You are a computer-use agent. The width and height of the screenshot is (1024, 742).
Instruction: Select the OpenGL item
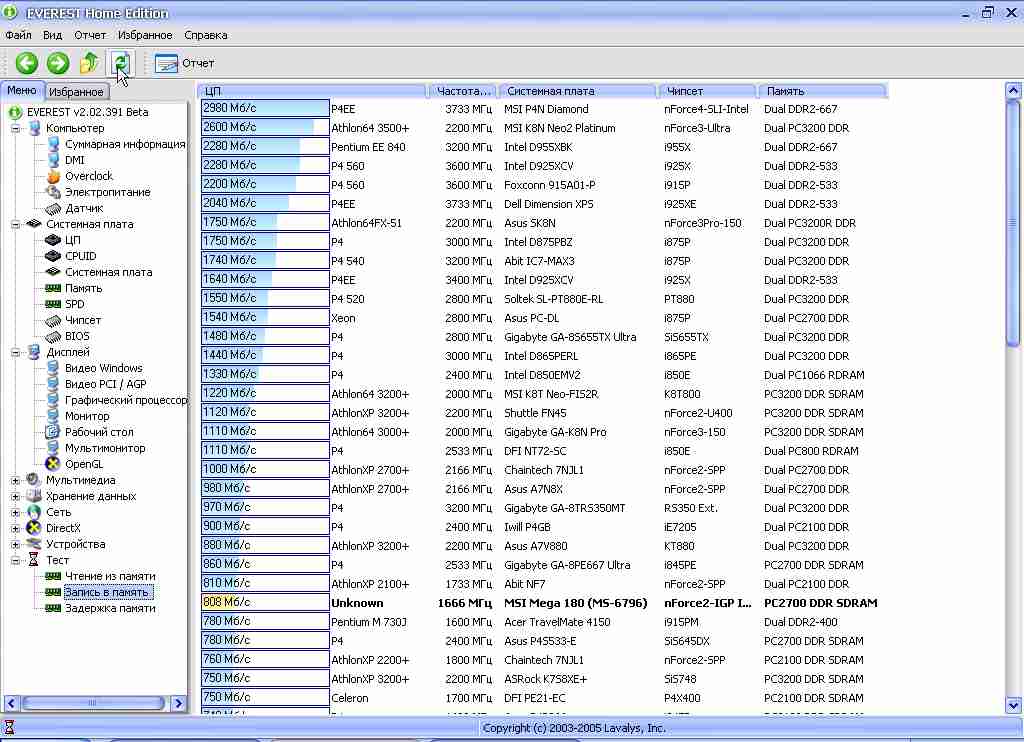point(84,464)
